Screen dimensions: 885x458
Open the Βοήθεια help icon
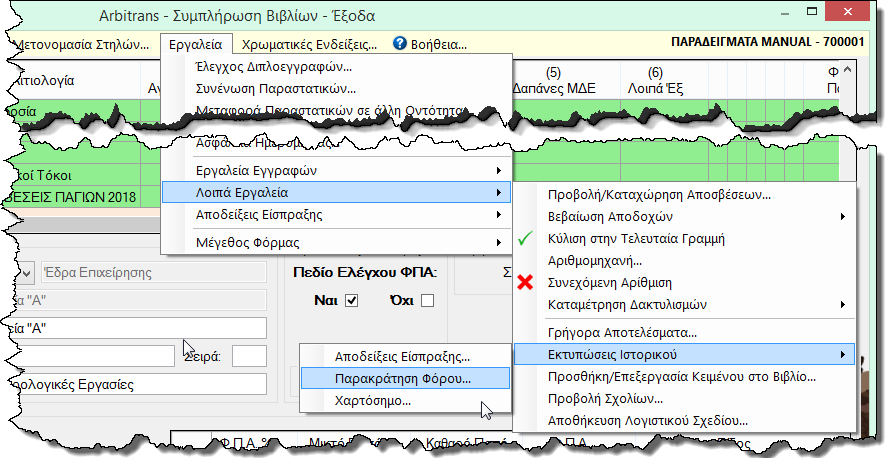400,43
